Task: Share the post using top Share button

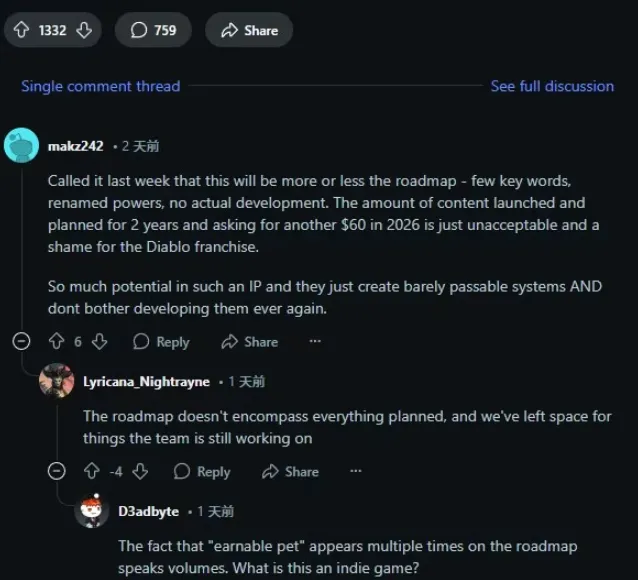Action: [249, 30]
